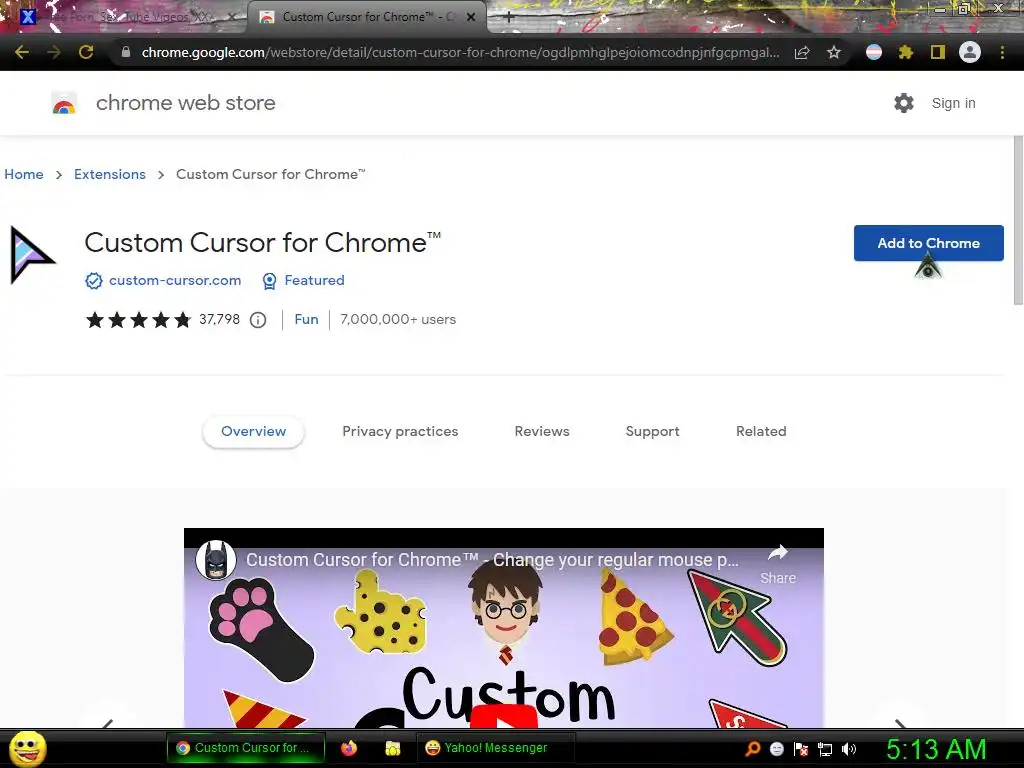Image resolution: width=1024 pixels, height=768 pixels.
Task: Open the Extensions puzzle icon
Action: (x=906, y=52)
